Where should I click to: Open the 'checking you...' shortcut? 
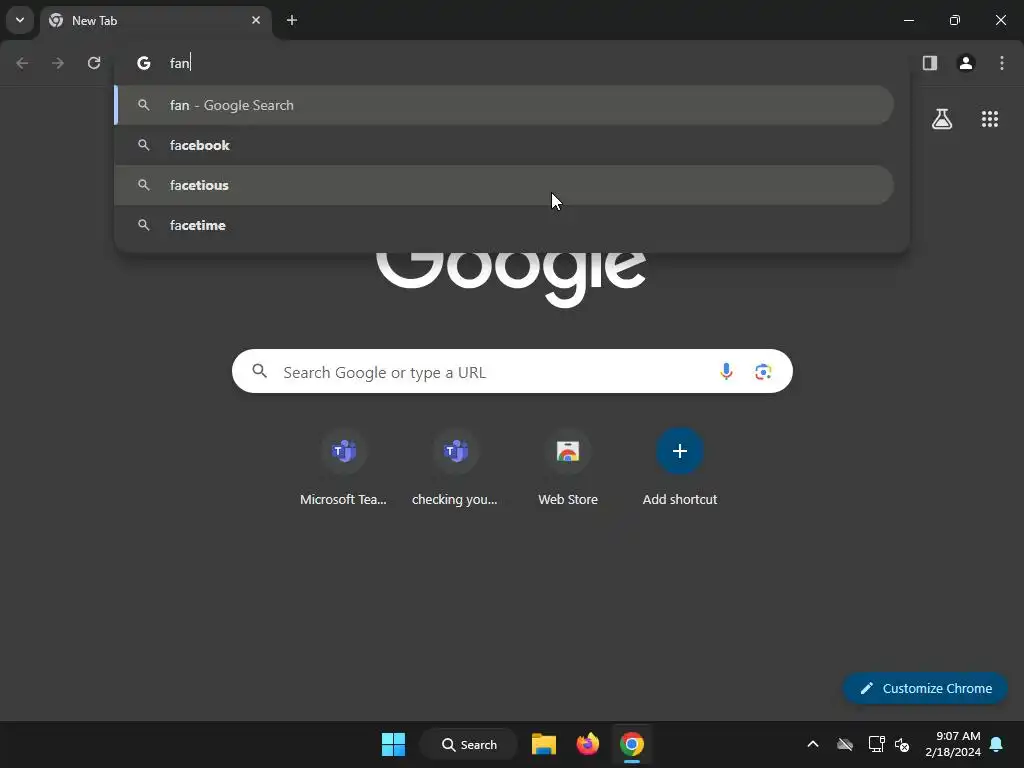pos(455,469)
